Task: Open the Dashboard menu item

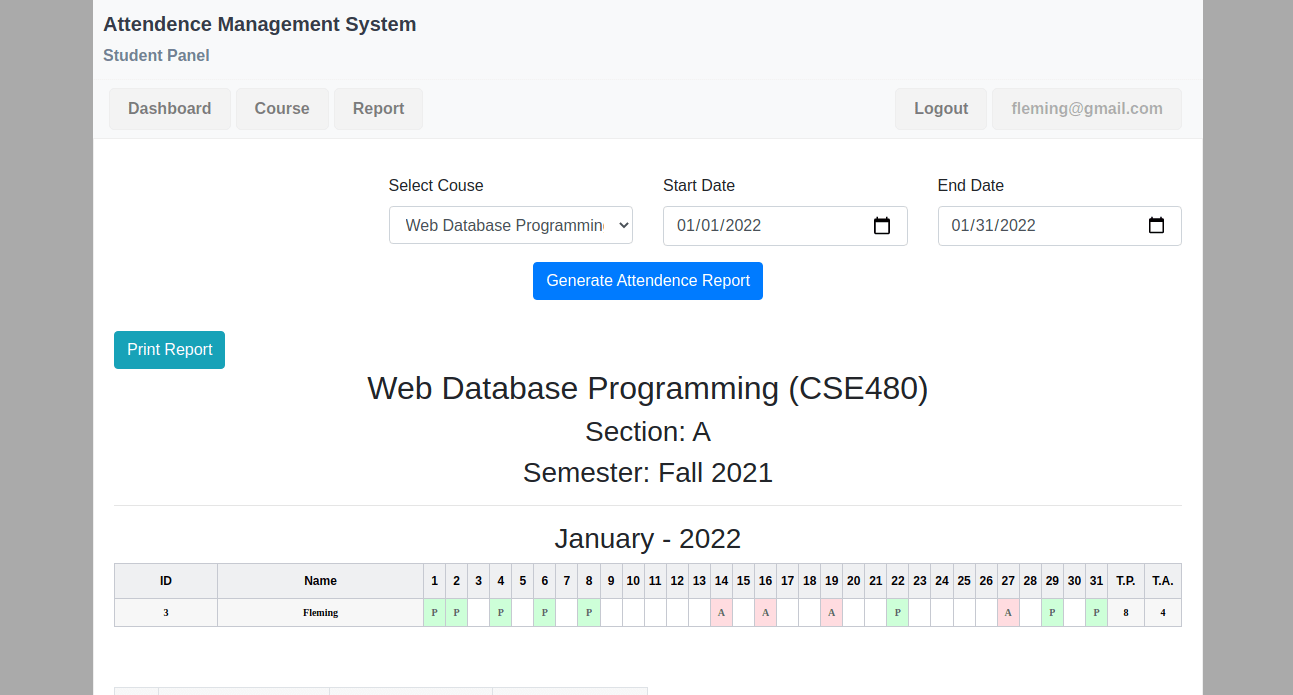Action: coord(169,109)
